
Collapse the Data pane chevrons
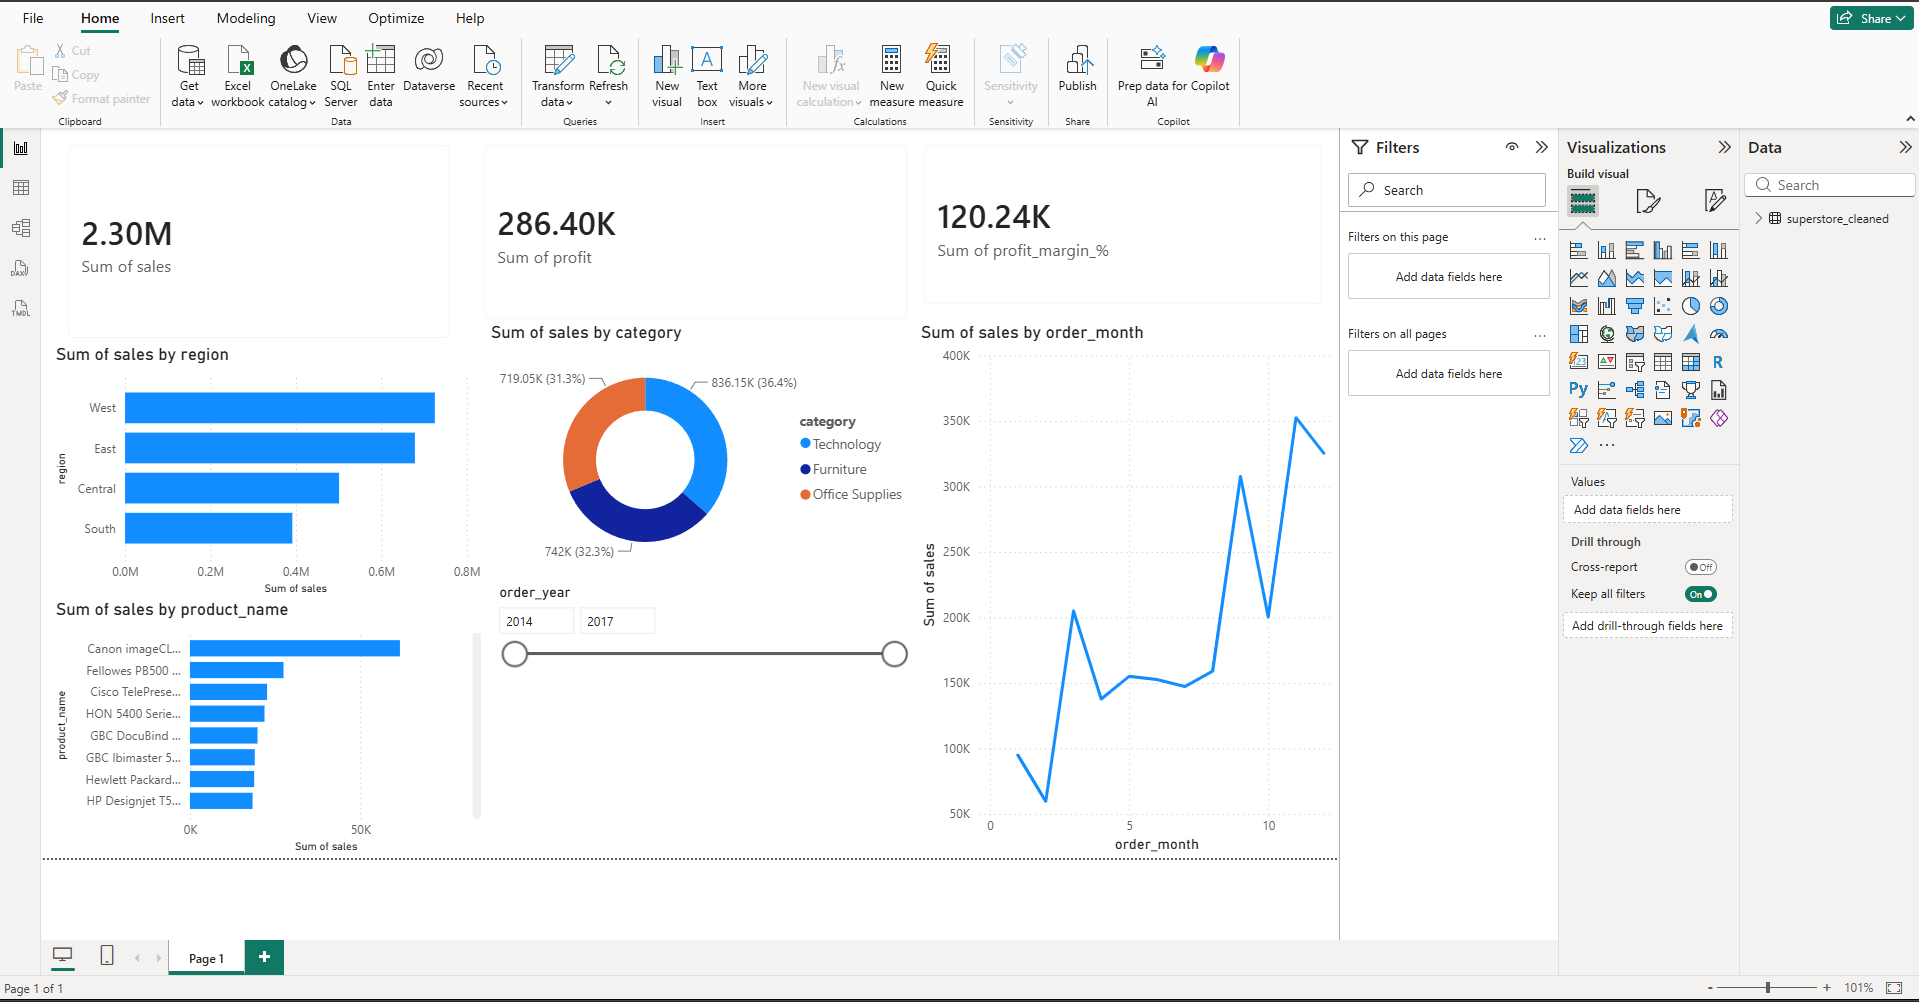point(1905,147)
